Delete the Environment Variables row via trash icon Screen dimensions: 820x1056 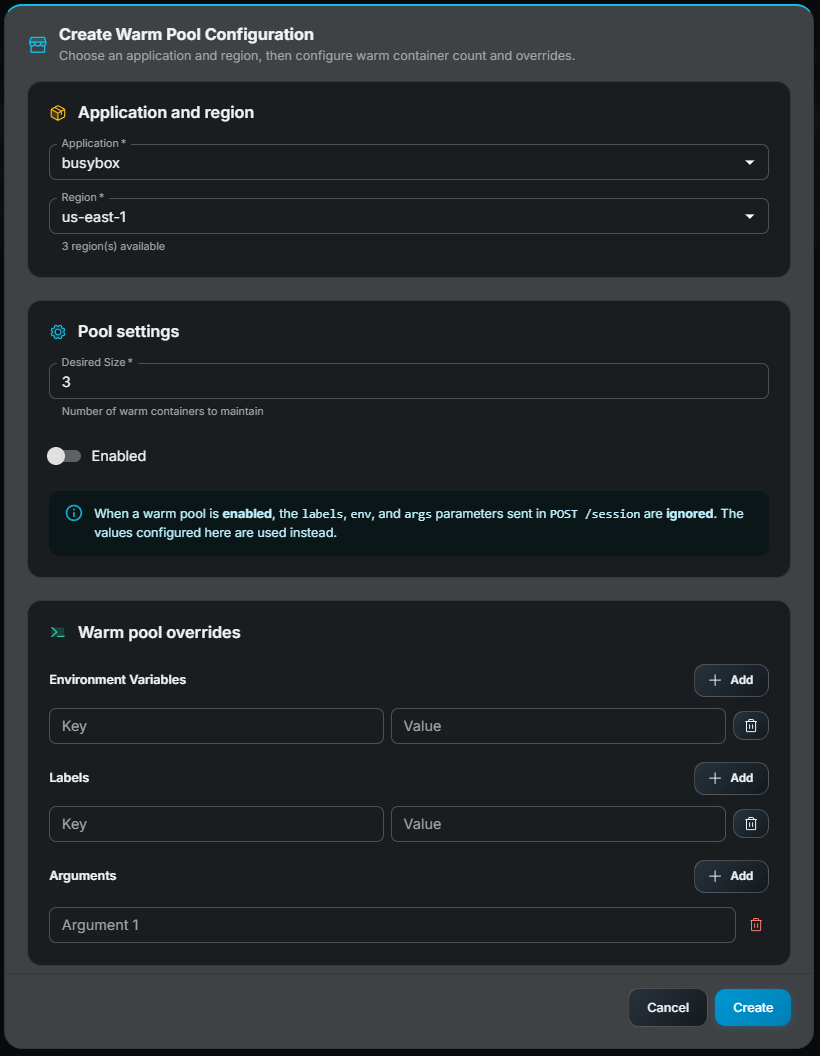point(750,725)
